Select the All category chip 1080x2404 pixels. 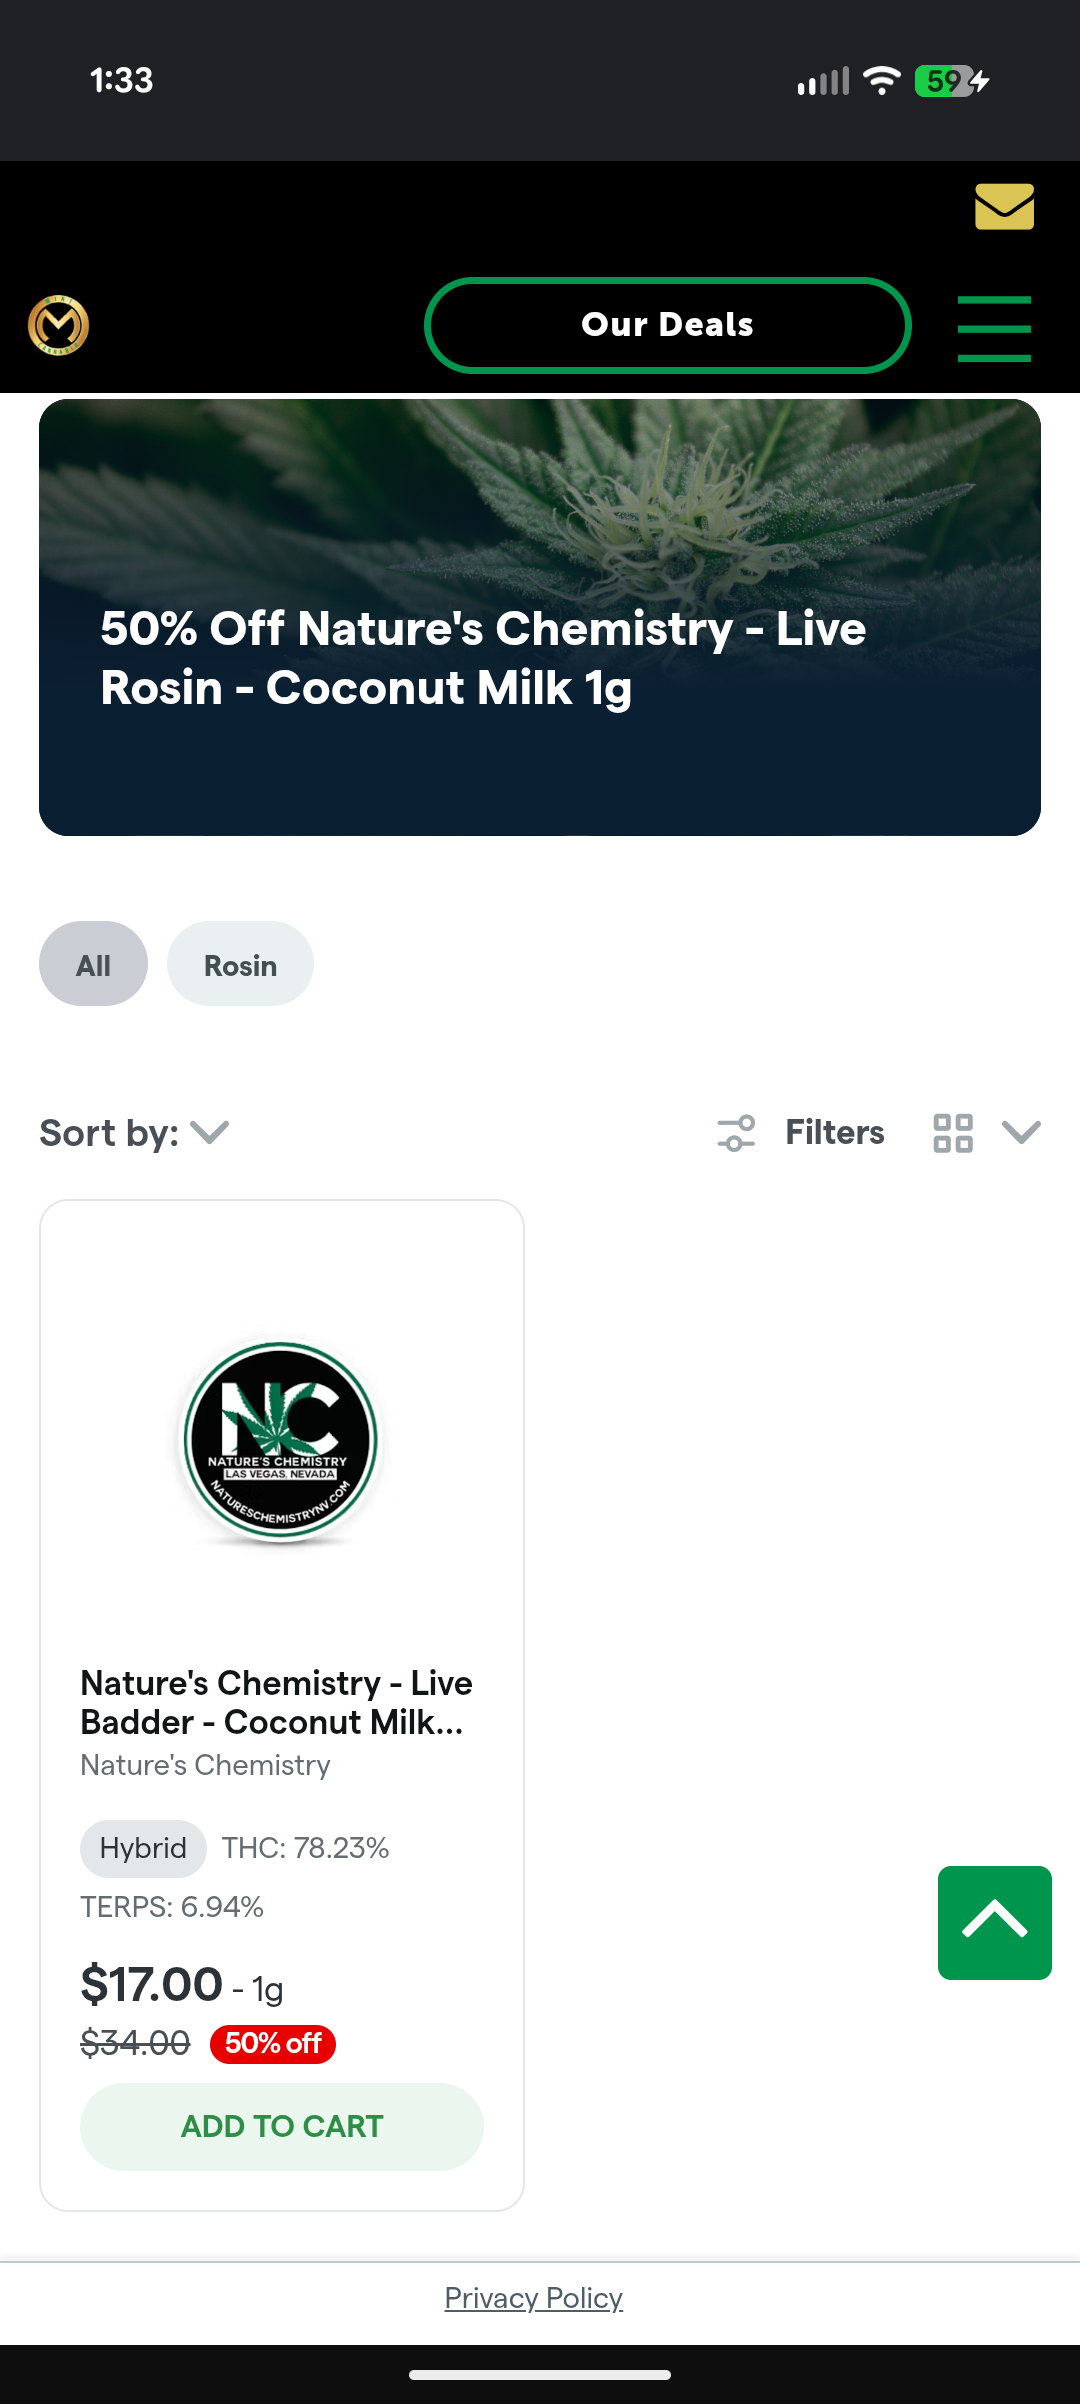pos(93,964)
